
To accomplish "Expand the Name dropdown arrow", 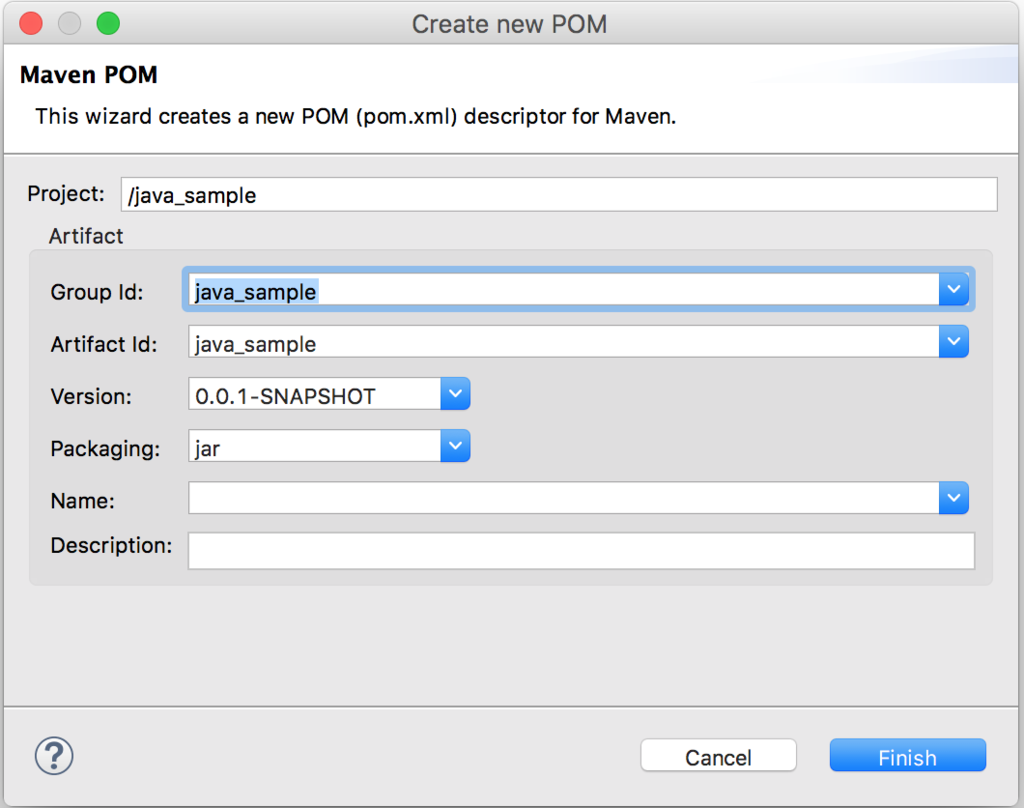I will (953, 498).
